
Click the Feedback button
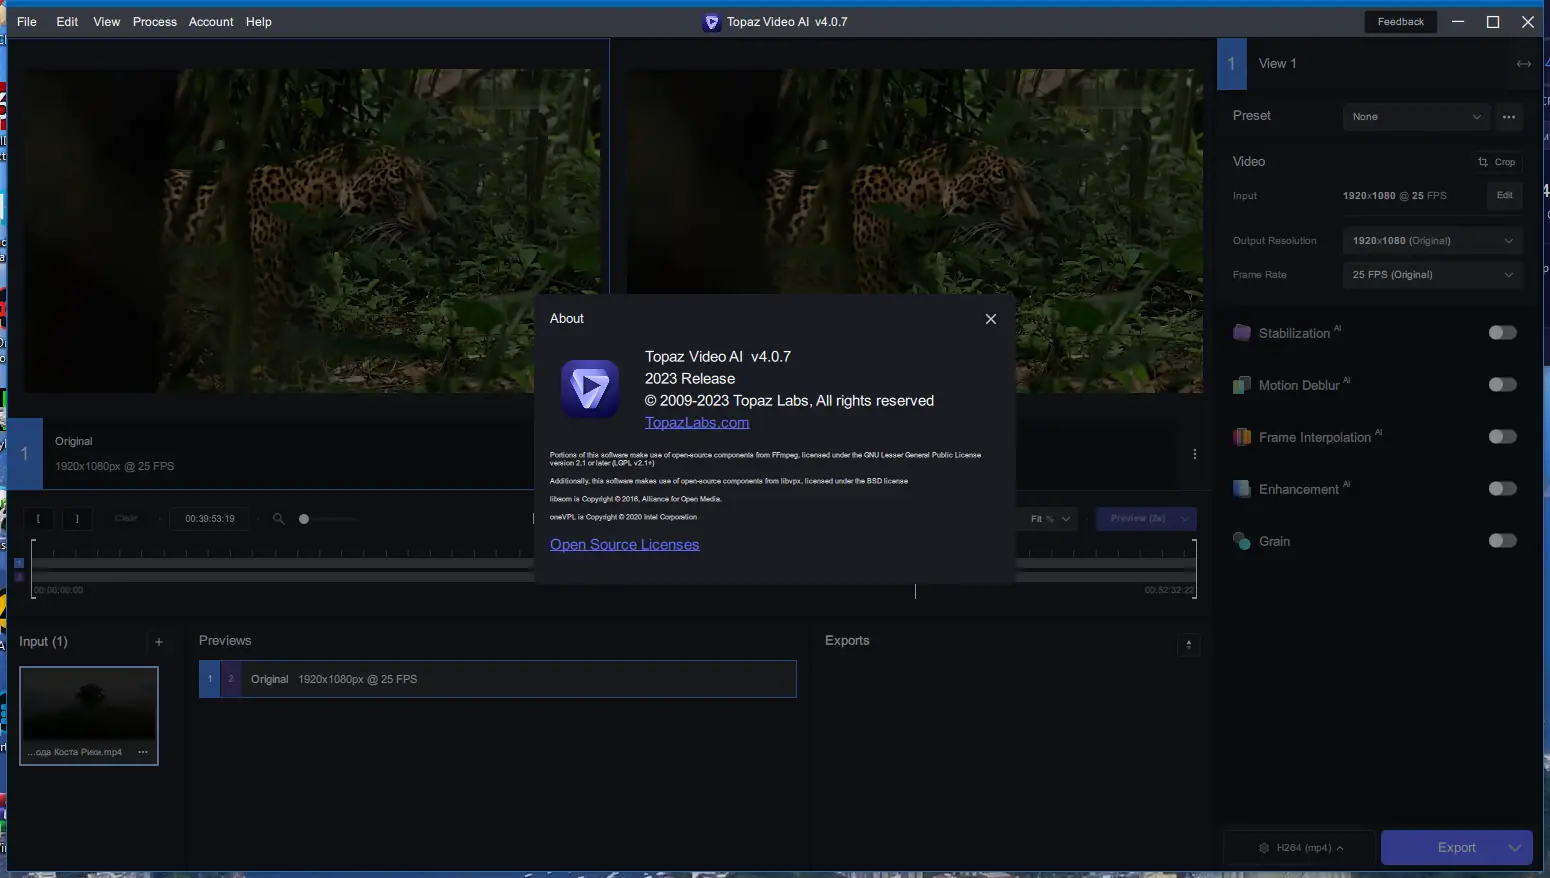1401,22
